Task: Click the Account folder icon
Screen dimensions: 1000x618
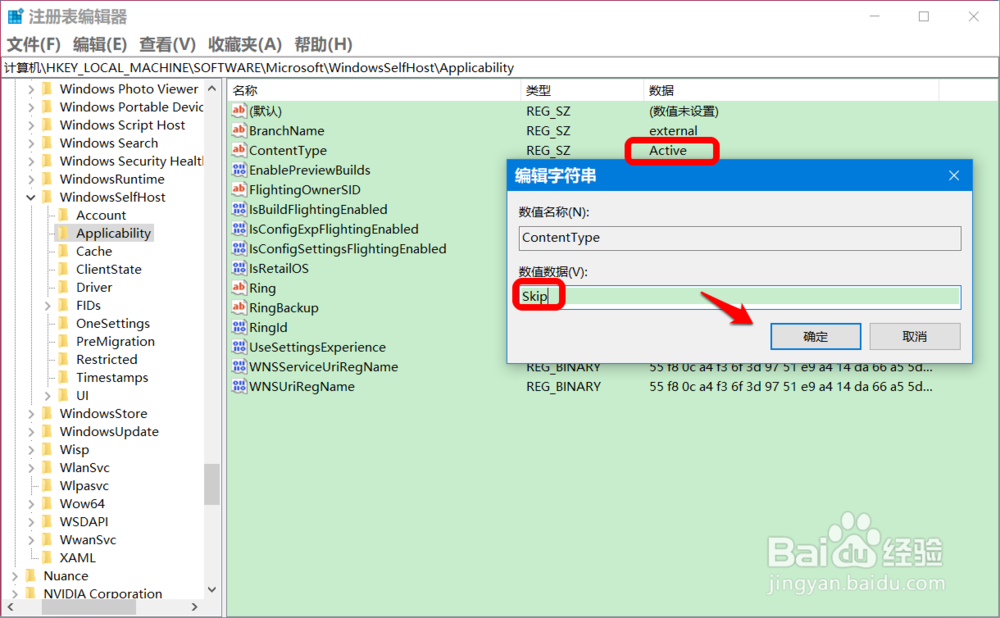Action: [x=64, y=215]
